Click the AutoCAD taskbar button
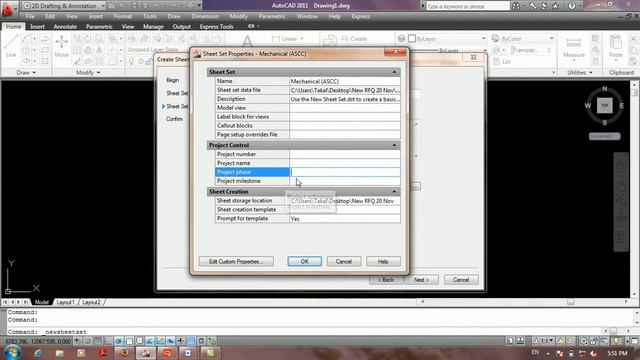The image size is (640, 360). pos(146,353)
